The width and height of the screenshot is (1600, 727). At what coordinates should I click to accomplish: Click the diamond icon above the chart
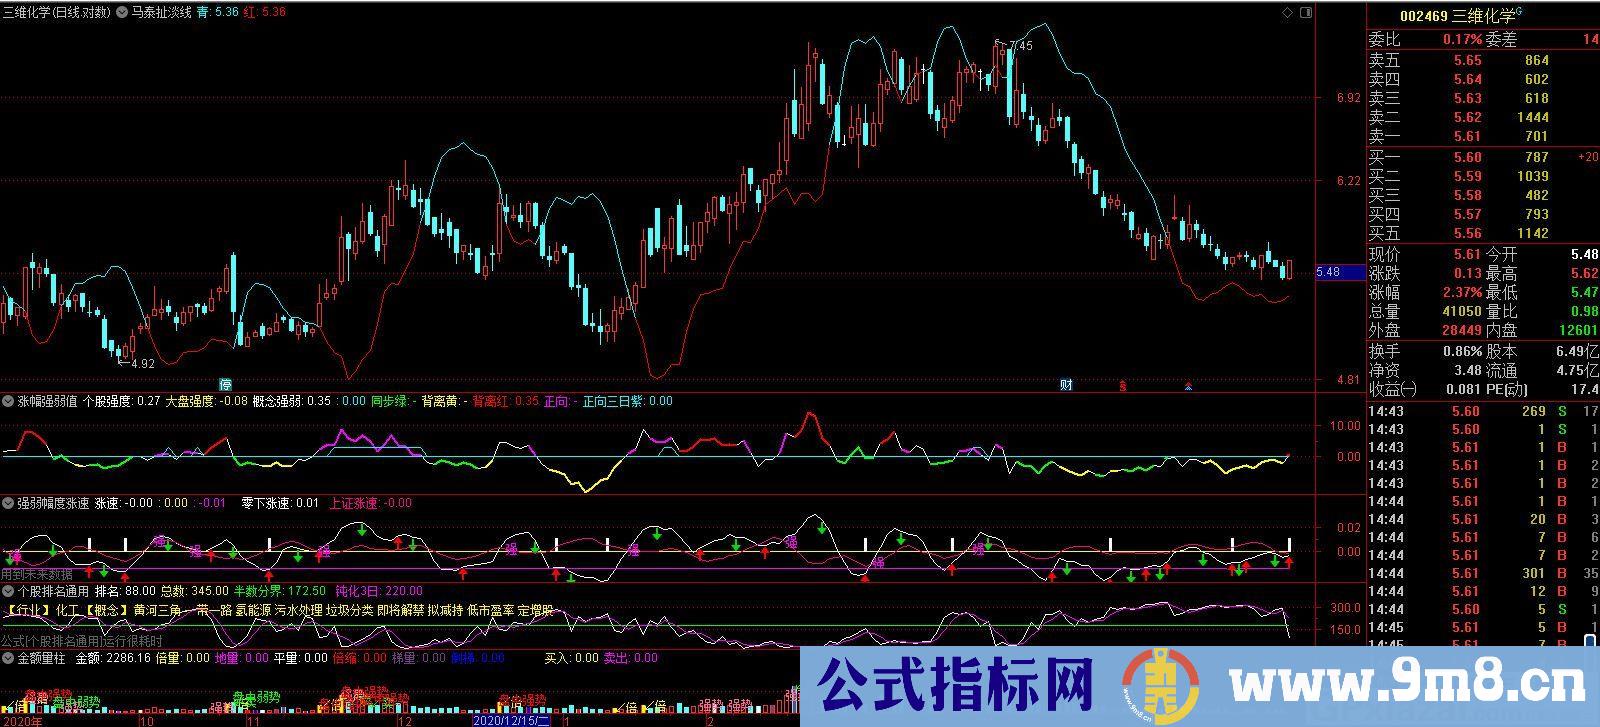coord(1287,13)
